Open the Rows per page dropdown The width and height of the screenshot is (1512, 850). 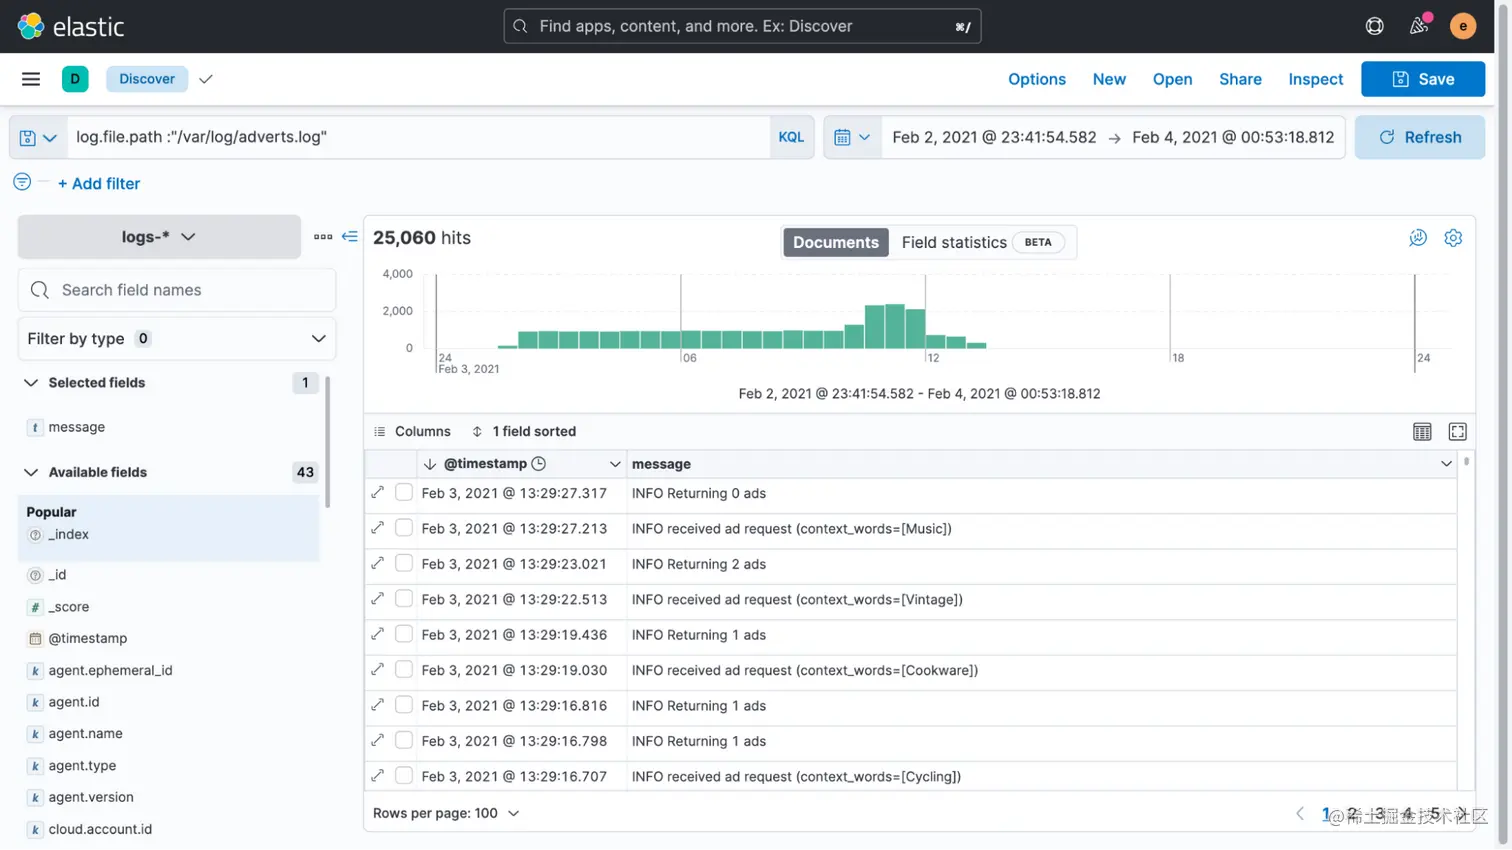[x=446, y=813]
